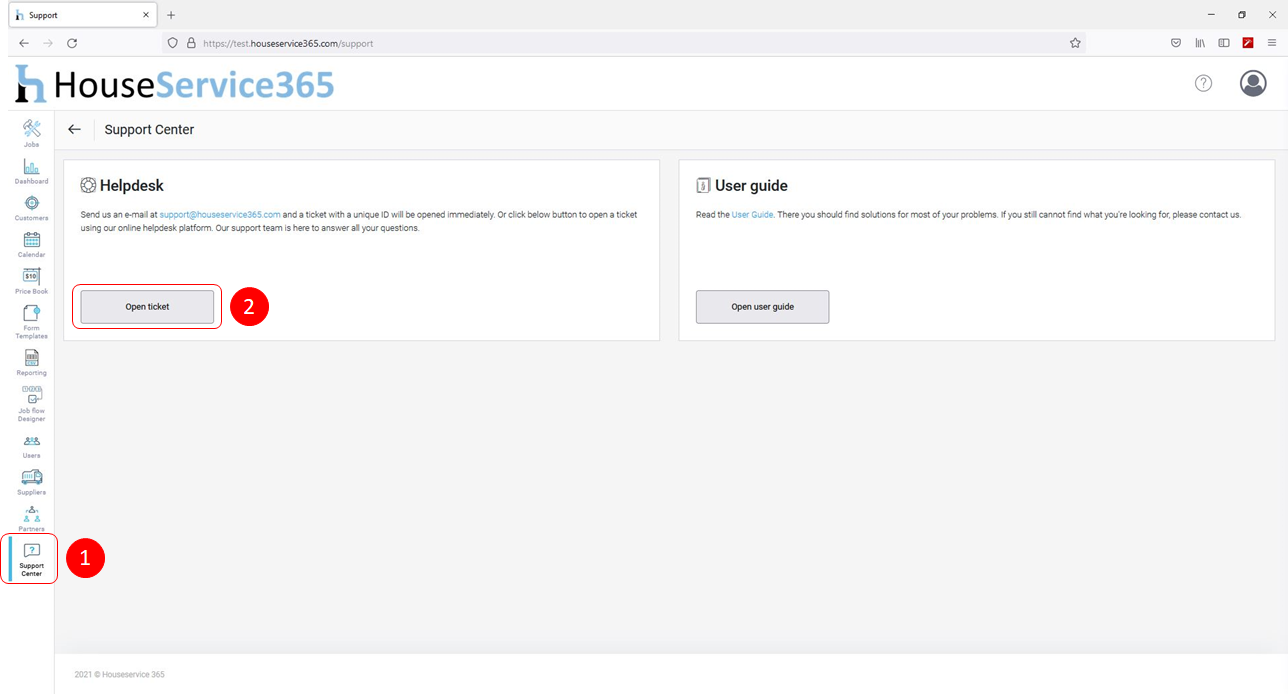Open the user profile avatar
Image resolution: width=1288 pixels, height=694 pixels.
click(x=1253, y=83)
